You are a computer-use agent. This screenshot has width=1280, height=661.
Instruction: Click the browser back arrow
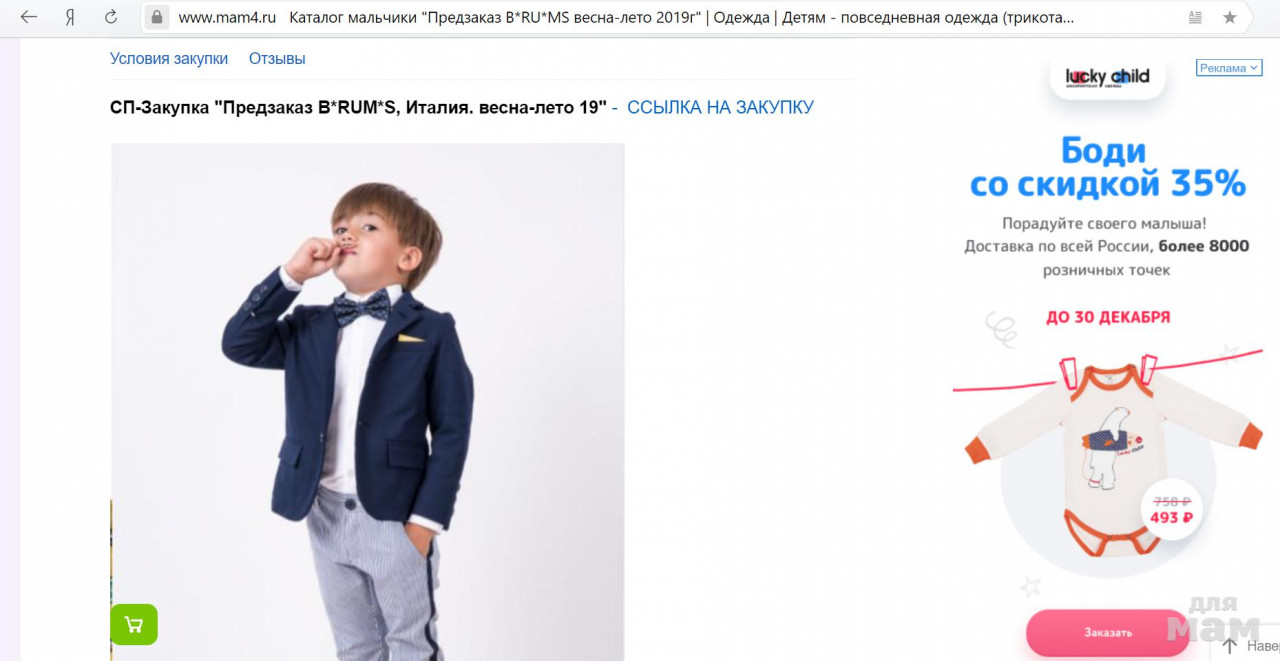[x=29, y=17]
